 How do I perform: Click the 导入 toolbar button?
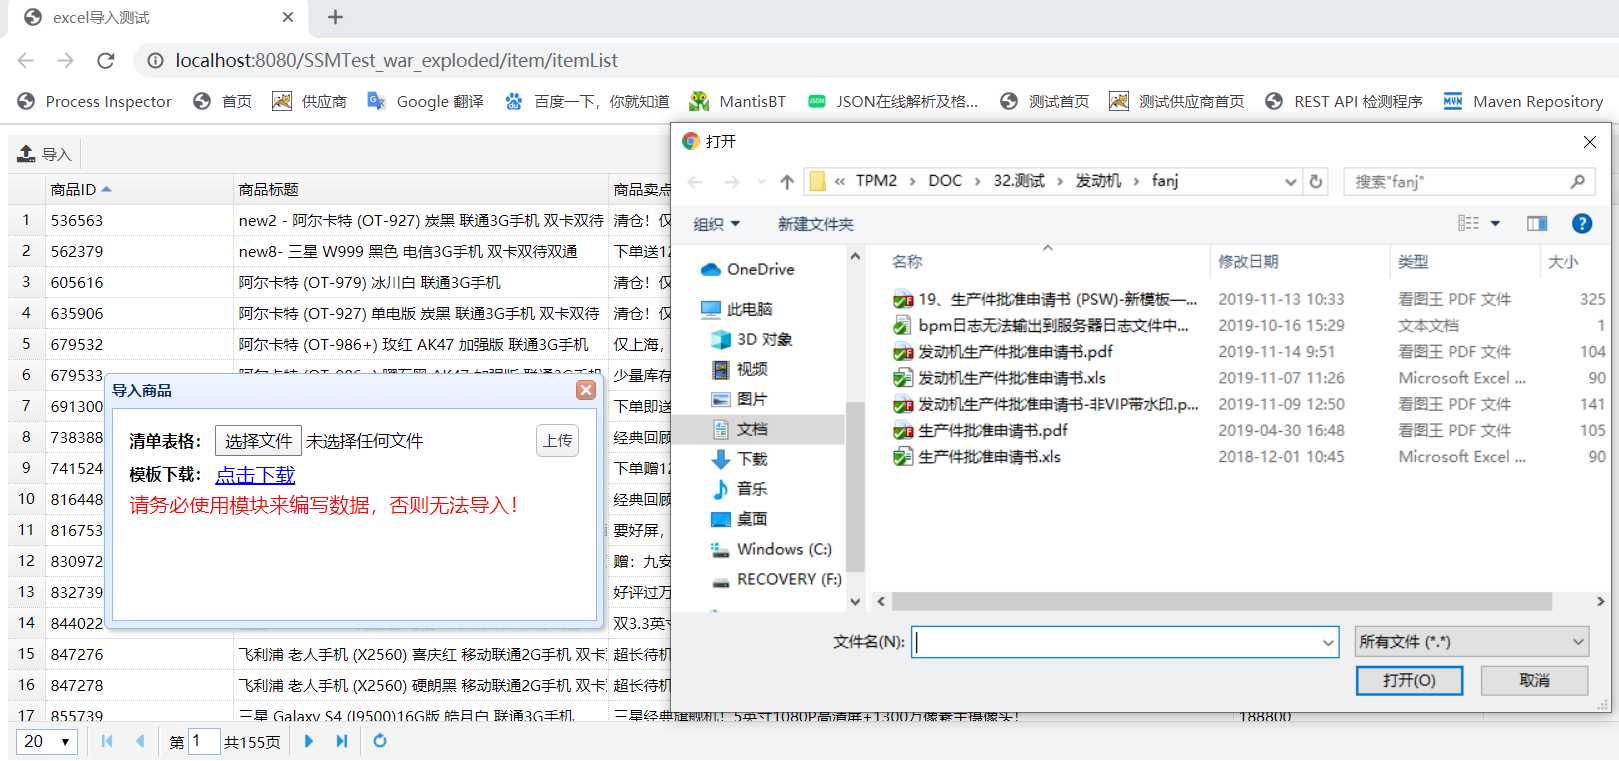point(45,154)
